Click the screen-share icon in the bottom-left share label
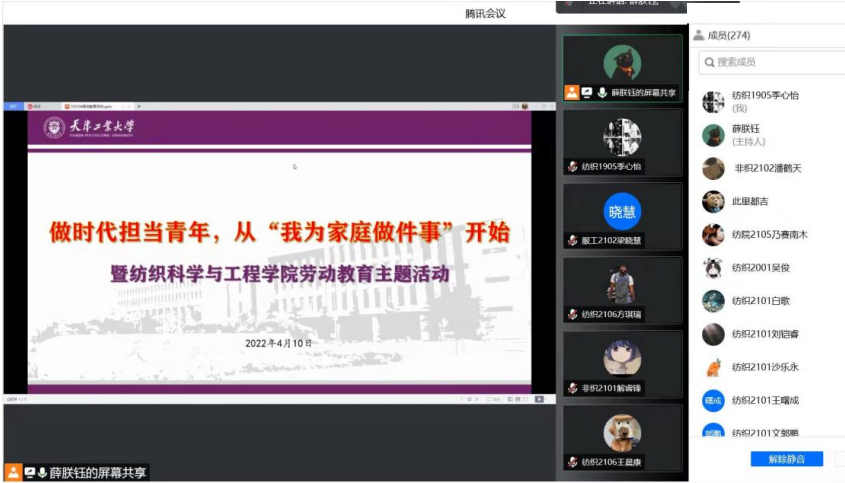Viewport: 845px width, 483px height. 30,473
